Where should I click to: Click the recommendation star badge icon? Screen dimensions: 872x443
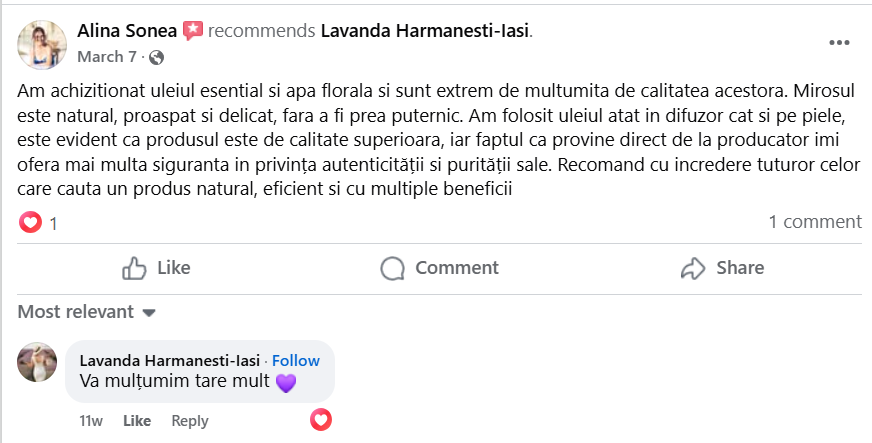pyautogui.click(x=194, y=31)
